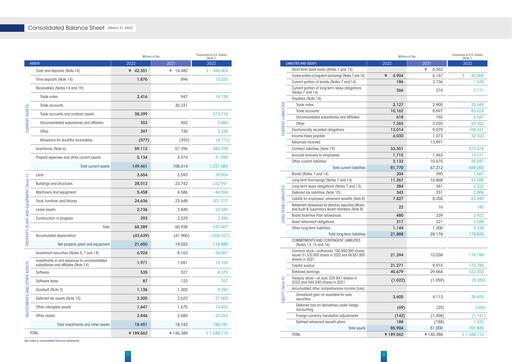Image resolution: width=512 pixels, height=362 pixels.
Task: Click 'Long-term borrowings (Notes 7 and 14)' label
Action: pyautogui.click(x=321, y=180)
